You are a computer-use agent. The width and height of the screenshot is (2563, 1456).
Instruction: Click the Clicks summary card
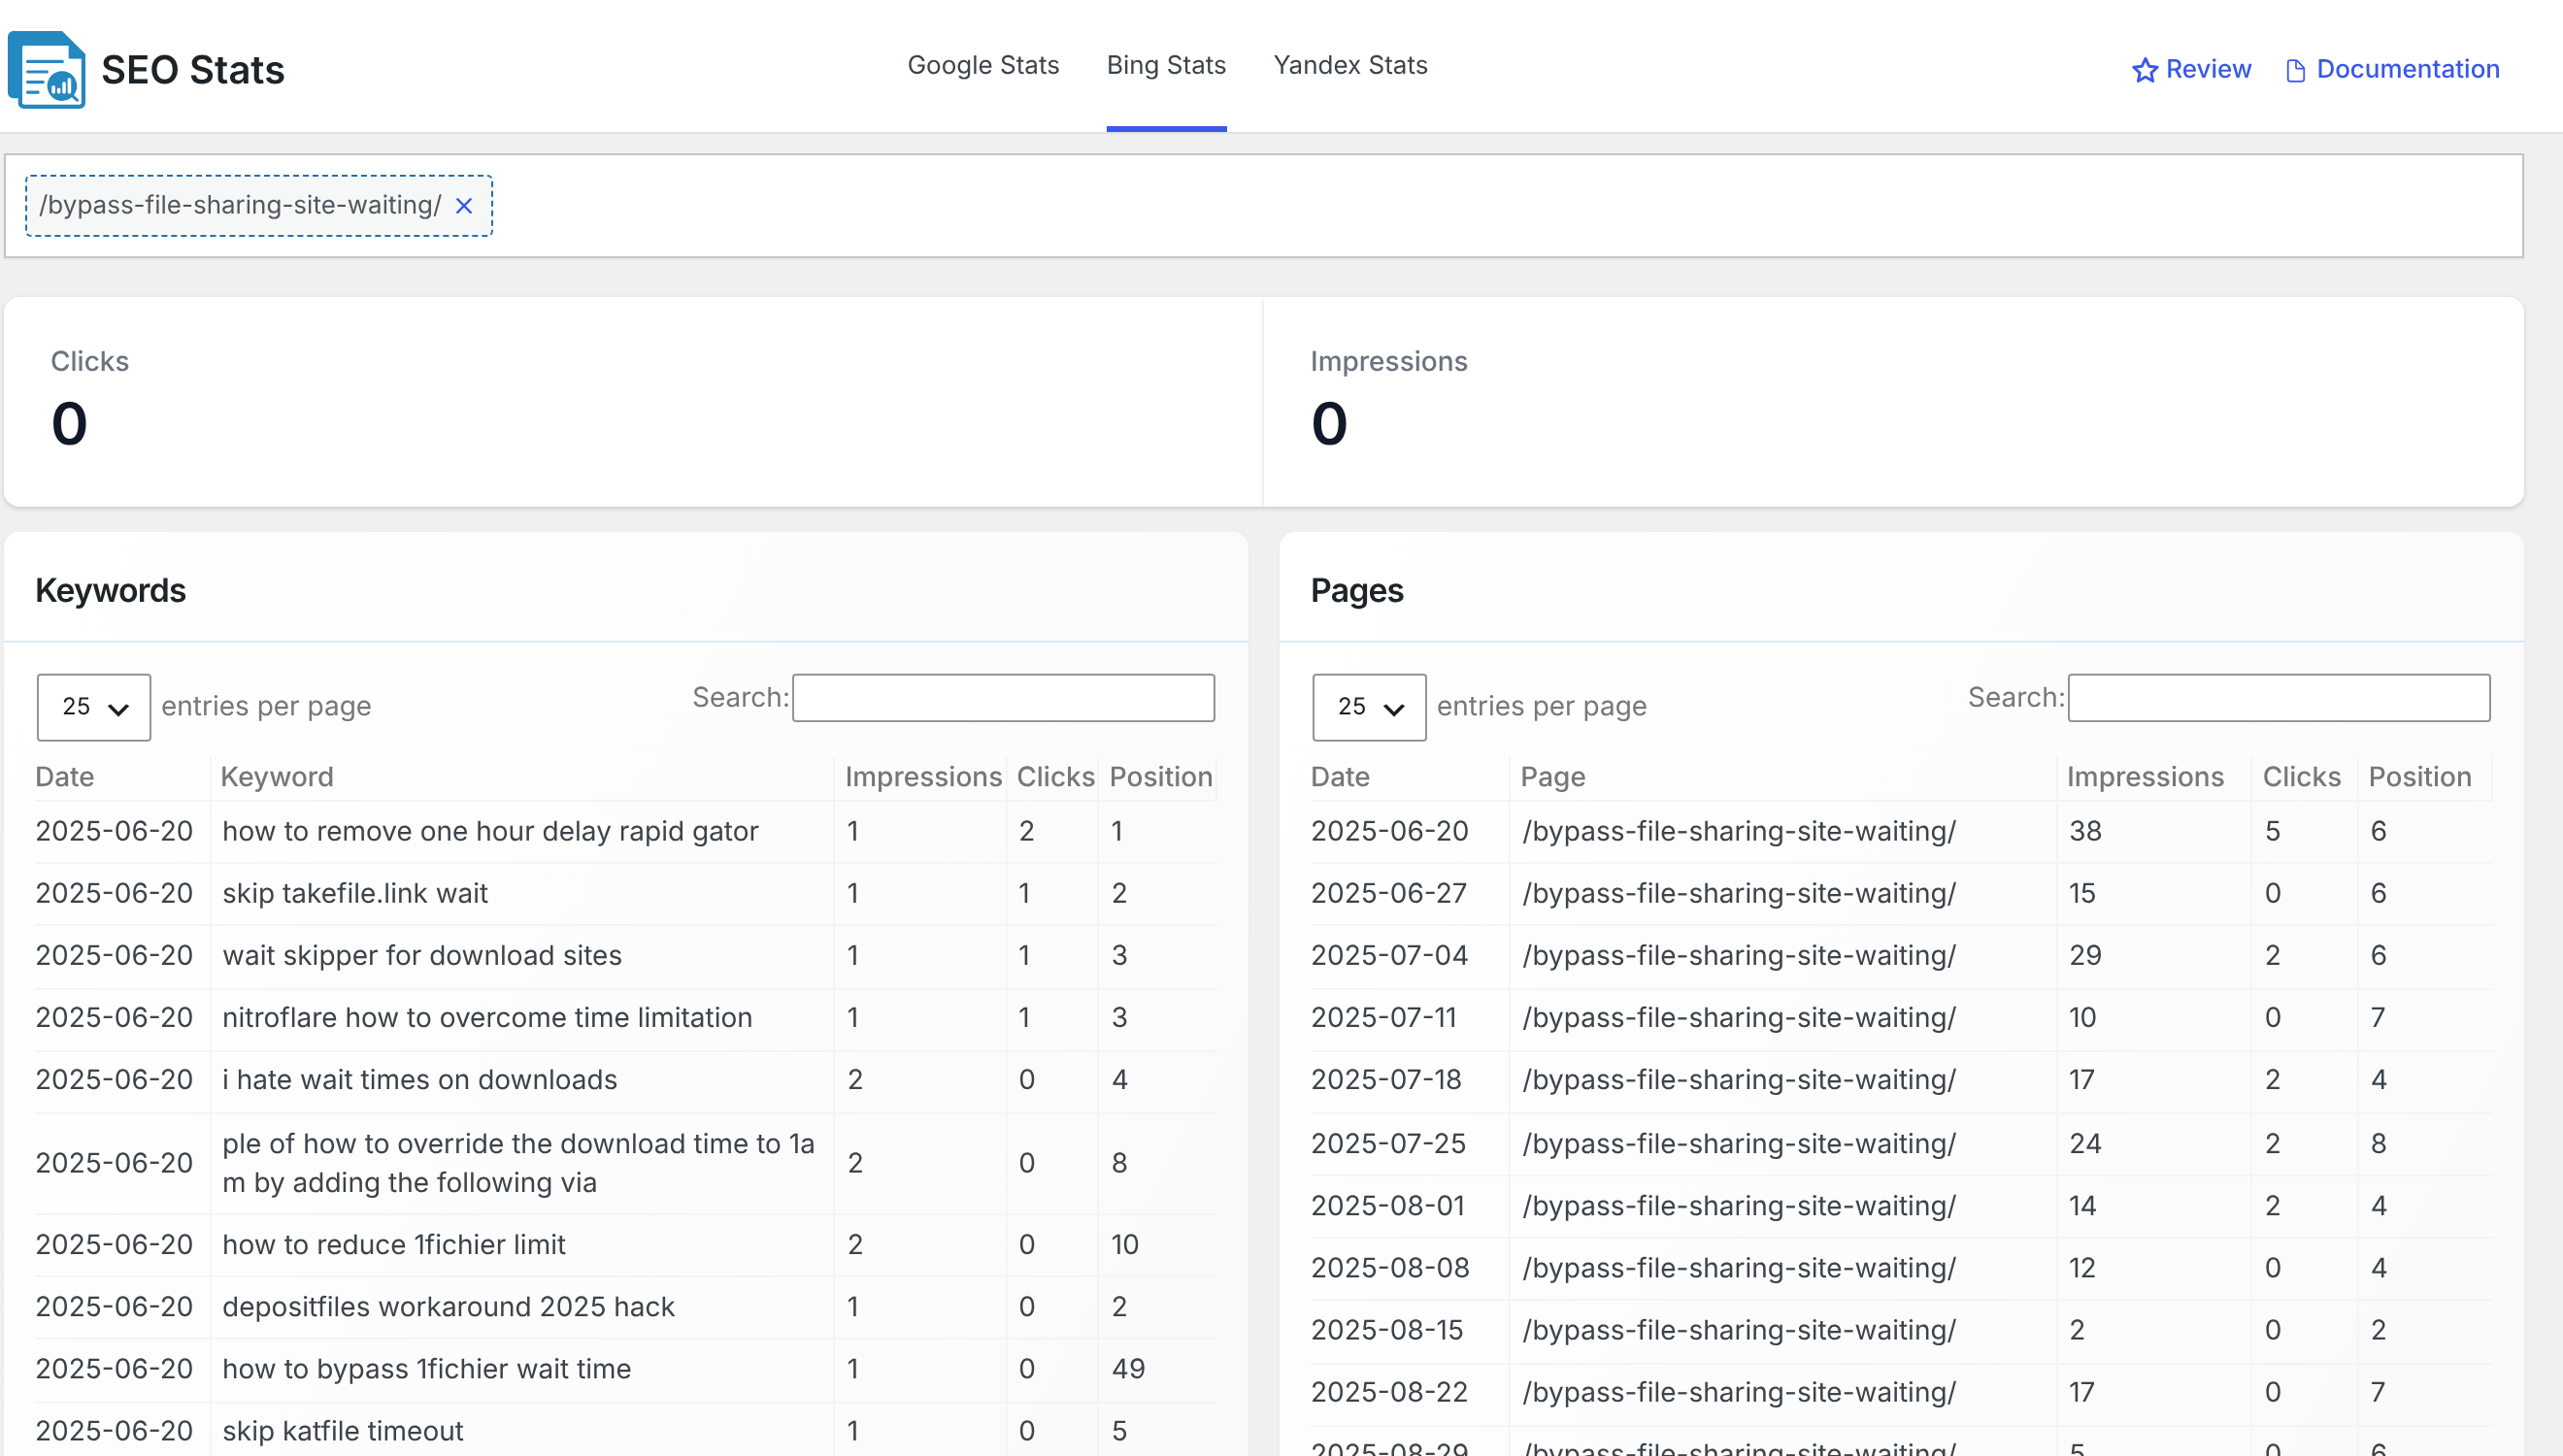point(633,402)
